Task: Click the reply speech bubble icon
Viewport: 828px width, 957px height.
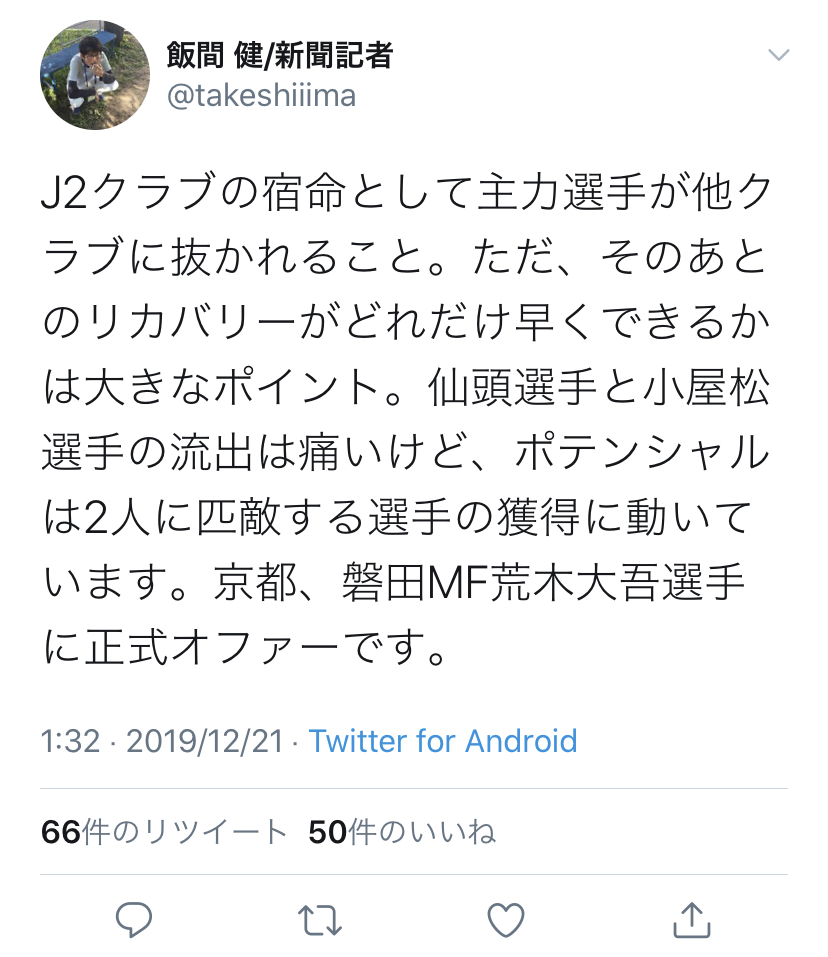Action: pos(133,918)
